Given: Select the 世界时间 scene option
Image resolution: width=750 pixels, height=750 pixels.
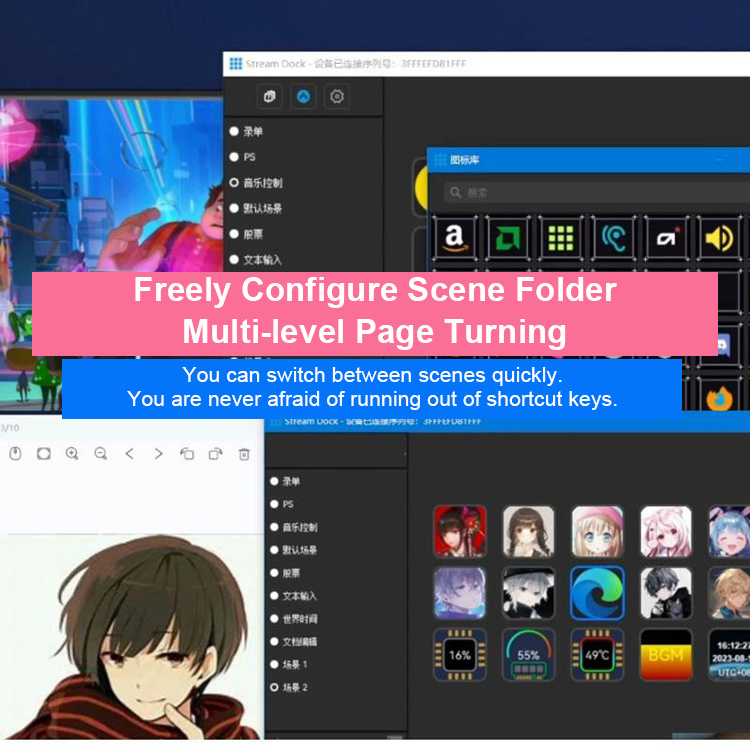Looking at the screenshot, I should click(275, 619).
